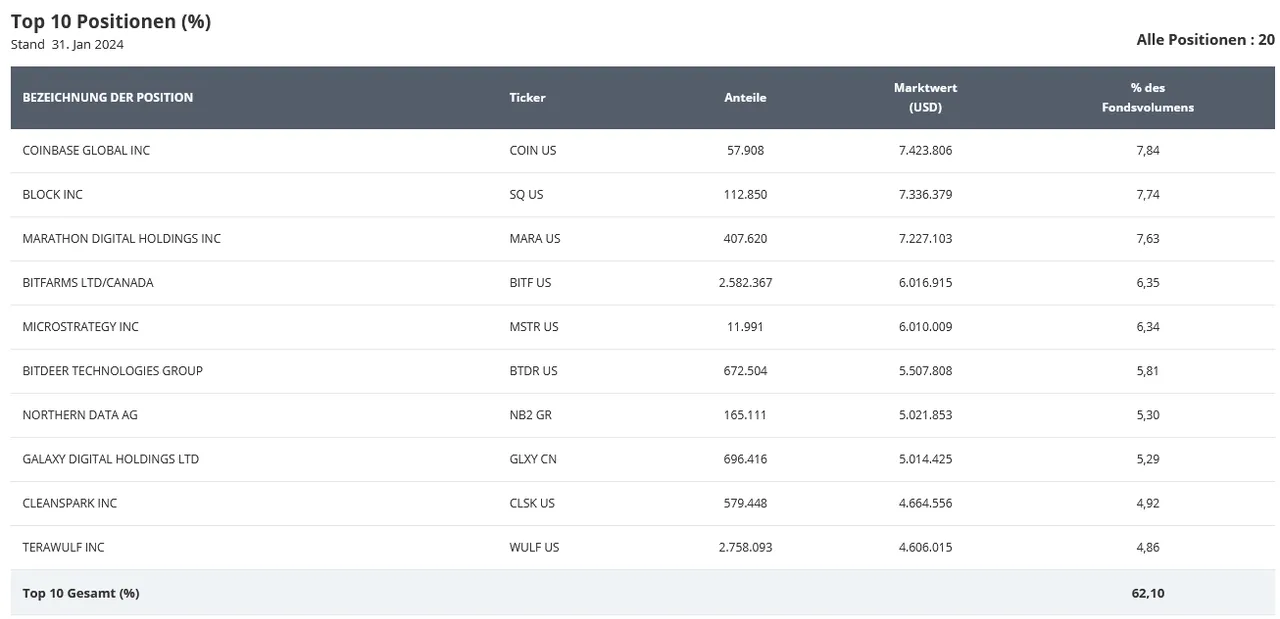Click the market value 7.336.379
The width and height of the screenshot is (1280, 619).
click(x=925, y=194)
